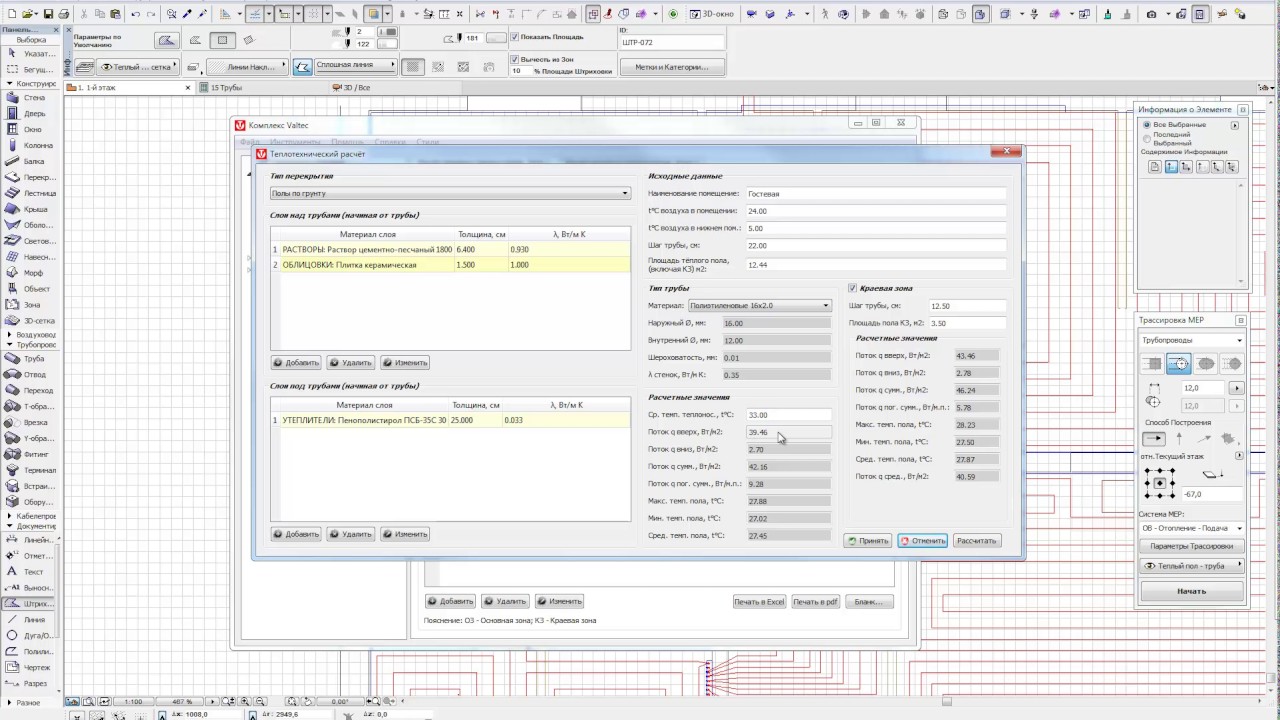This screenshot has height=720, width=1280.
Task: Open Трубопроводы dropdown in Трассировка МЕР
Action: click(x=1192, y=340)
